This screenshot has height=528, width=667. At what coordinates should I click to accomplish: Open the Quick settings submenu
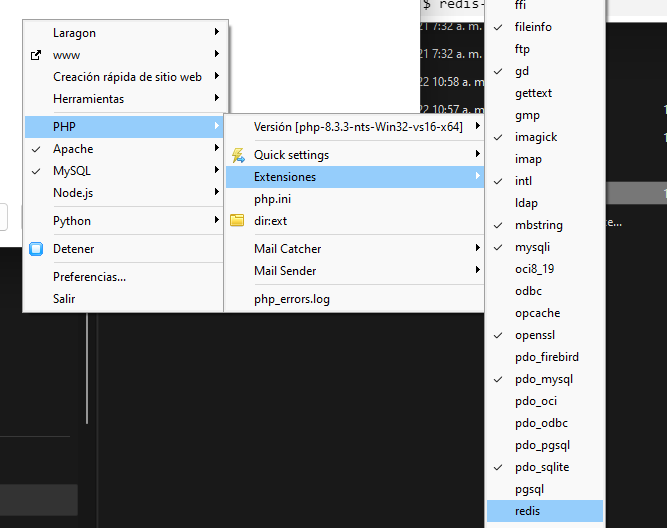(355, 155)
